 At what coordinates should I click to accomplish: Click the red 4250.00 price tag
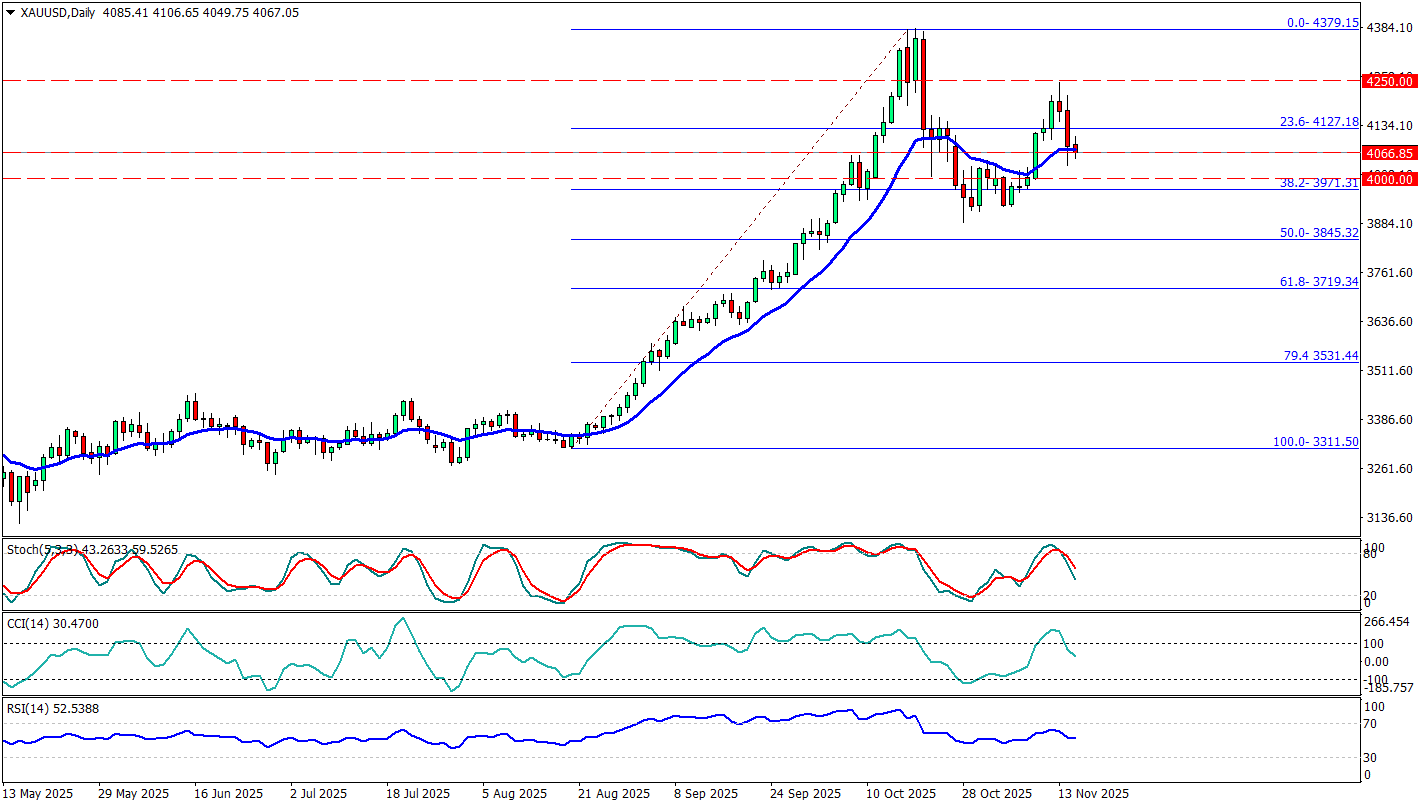coord(1389,81)
